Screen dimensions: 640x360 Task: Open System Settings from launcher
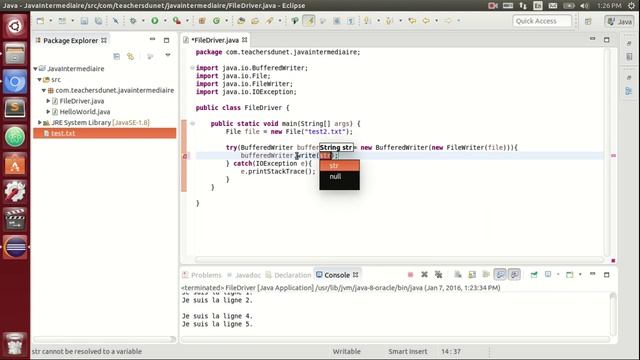(15, 191)
